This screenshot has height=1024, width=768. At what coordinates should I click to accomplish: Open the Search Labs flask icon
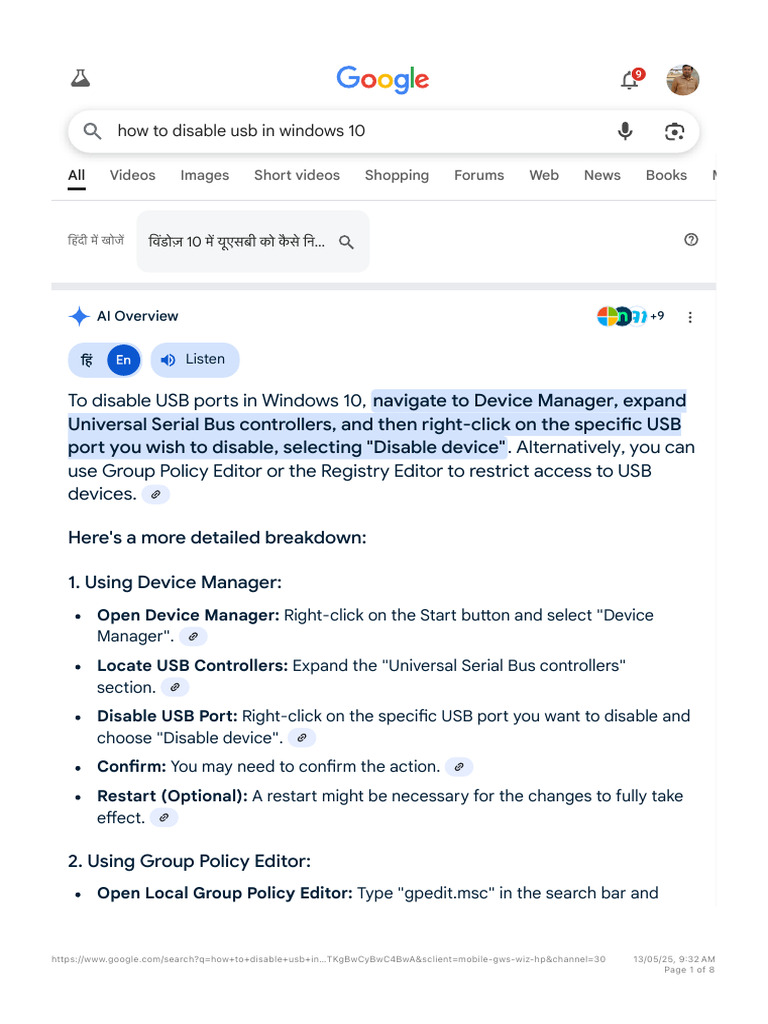80,78
